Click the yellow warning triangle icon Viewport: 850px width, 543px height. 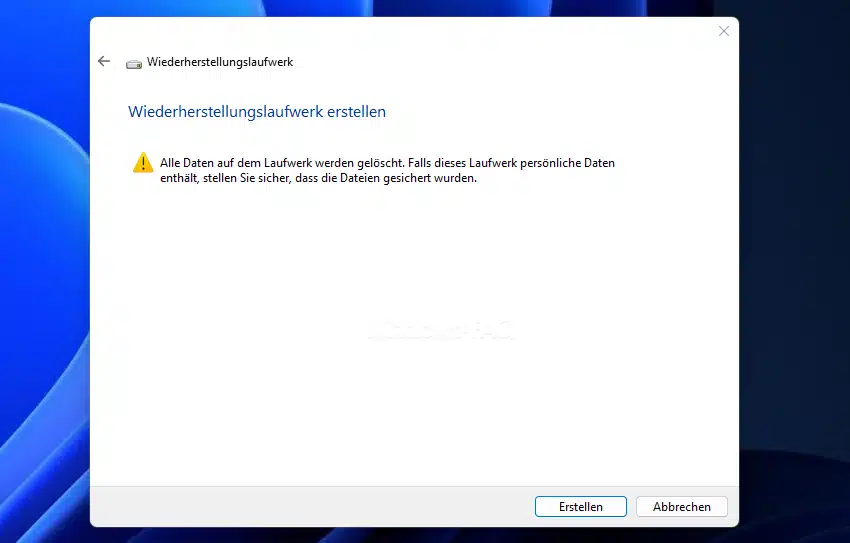143,163
